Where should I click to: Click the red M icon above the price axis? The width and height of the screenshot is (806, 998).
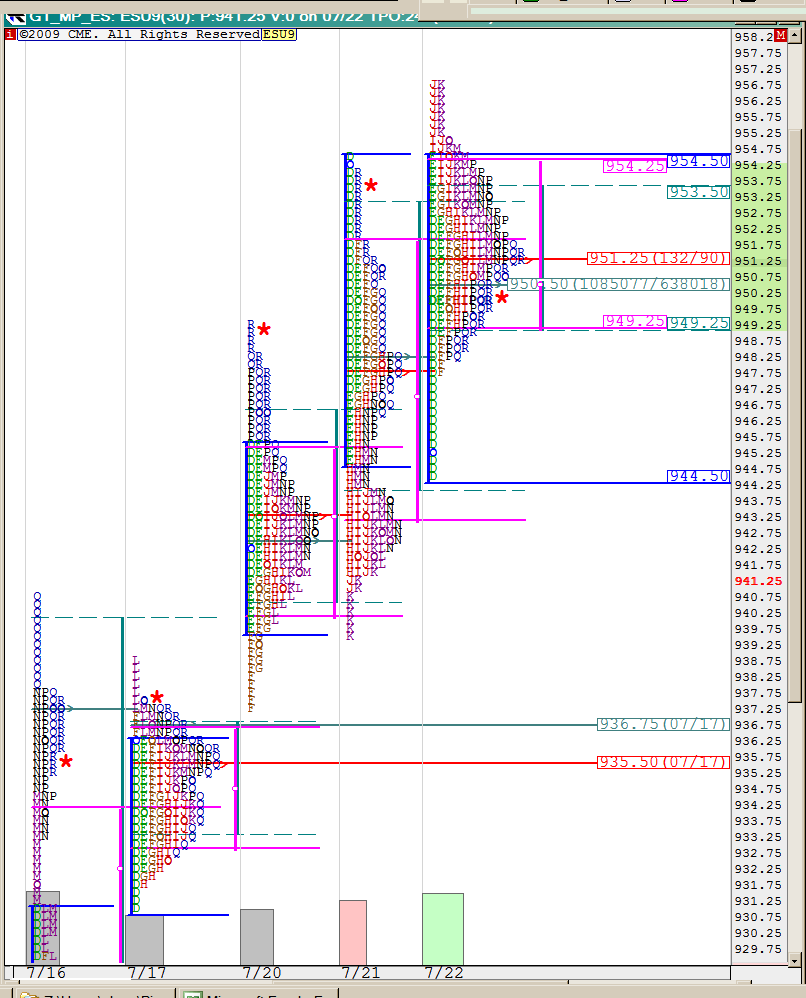[x=781, y=36]
